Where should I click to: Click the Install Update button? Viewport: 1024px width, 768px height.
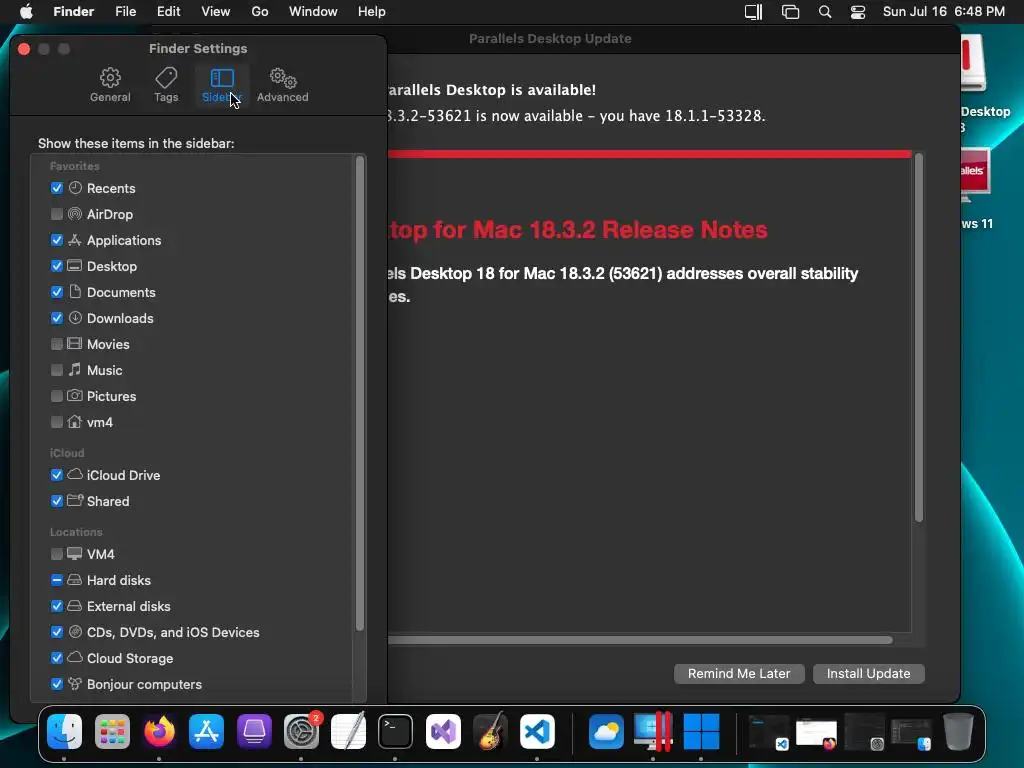click(869, 673)
